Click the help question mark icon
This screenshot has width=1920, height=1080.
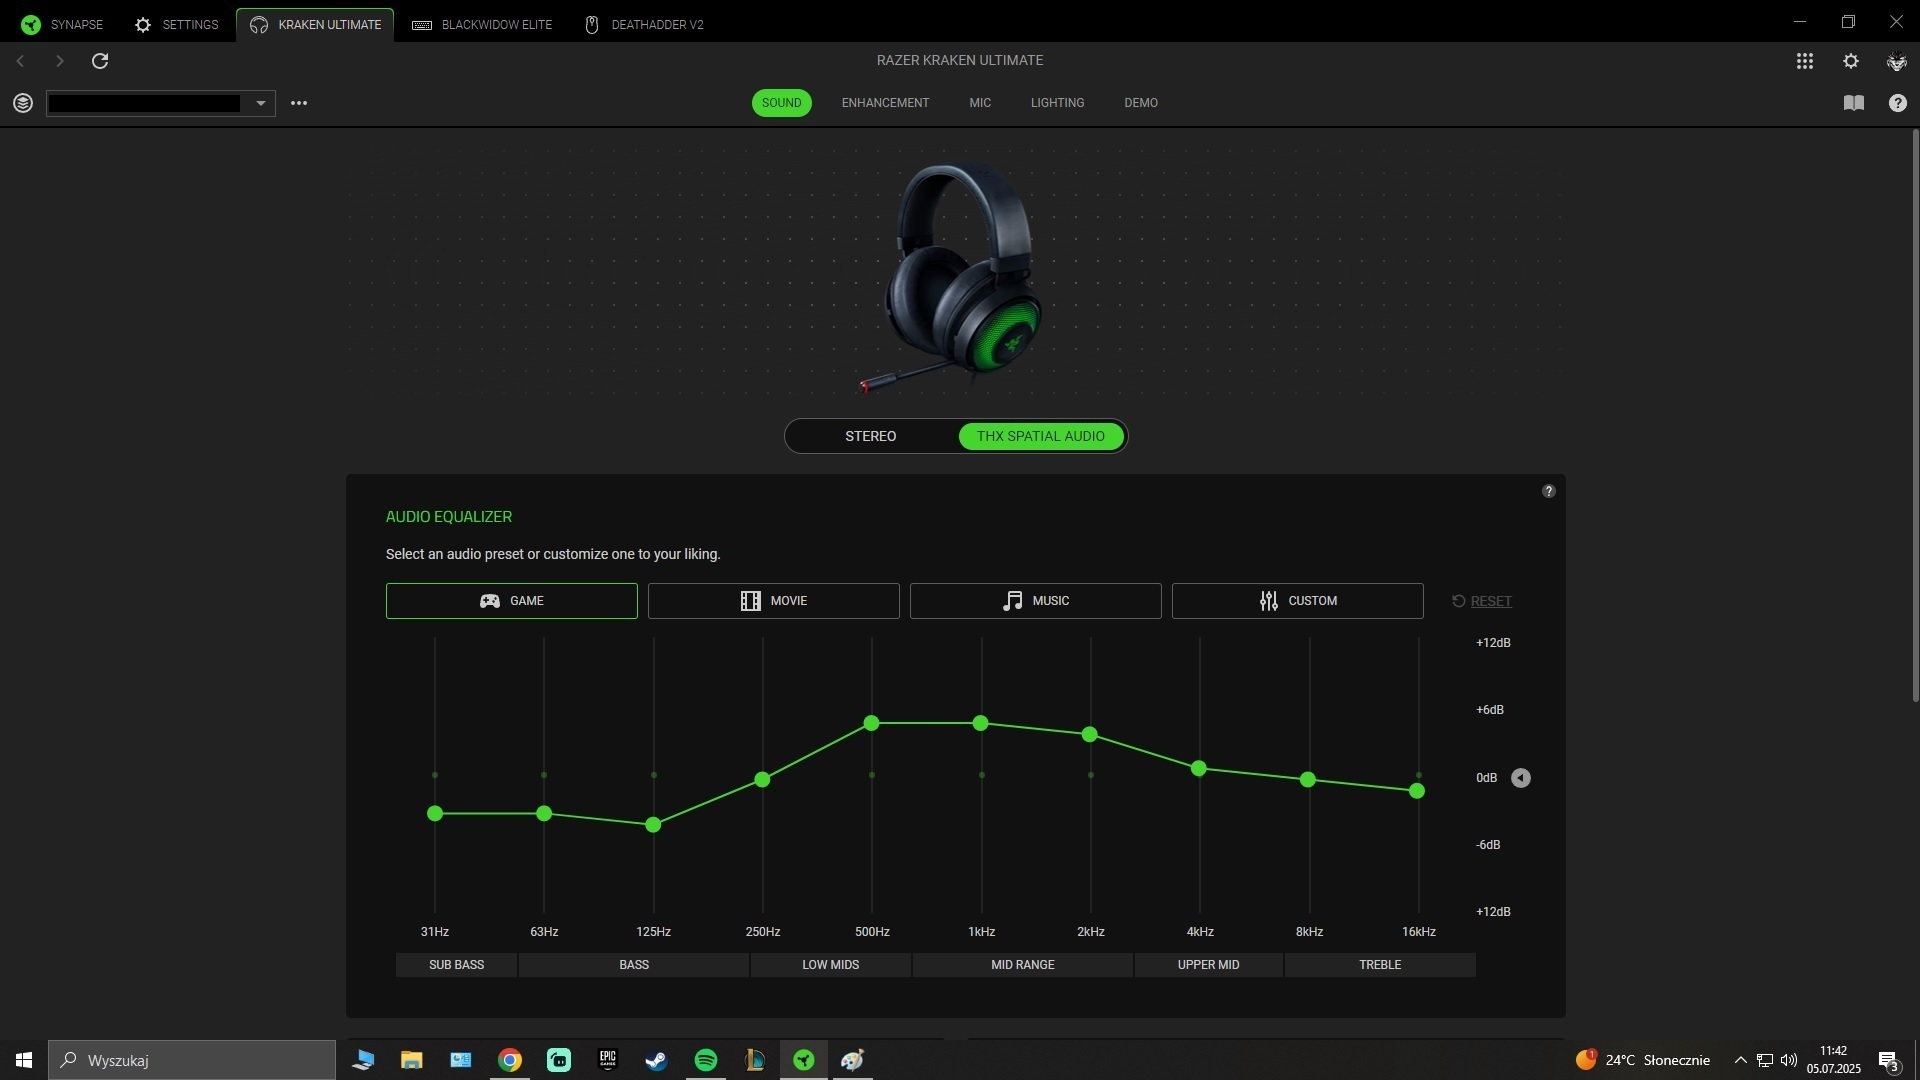[1897, 103]
